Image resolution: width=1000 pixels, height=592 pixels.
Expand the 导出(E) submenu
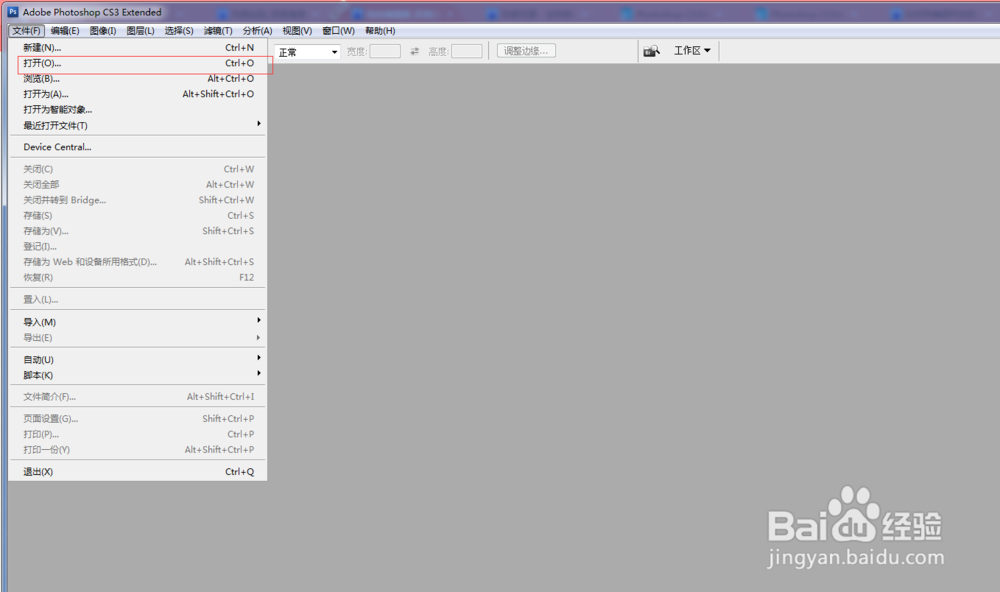tap(138, 337)
